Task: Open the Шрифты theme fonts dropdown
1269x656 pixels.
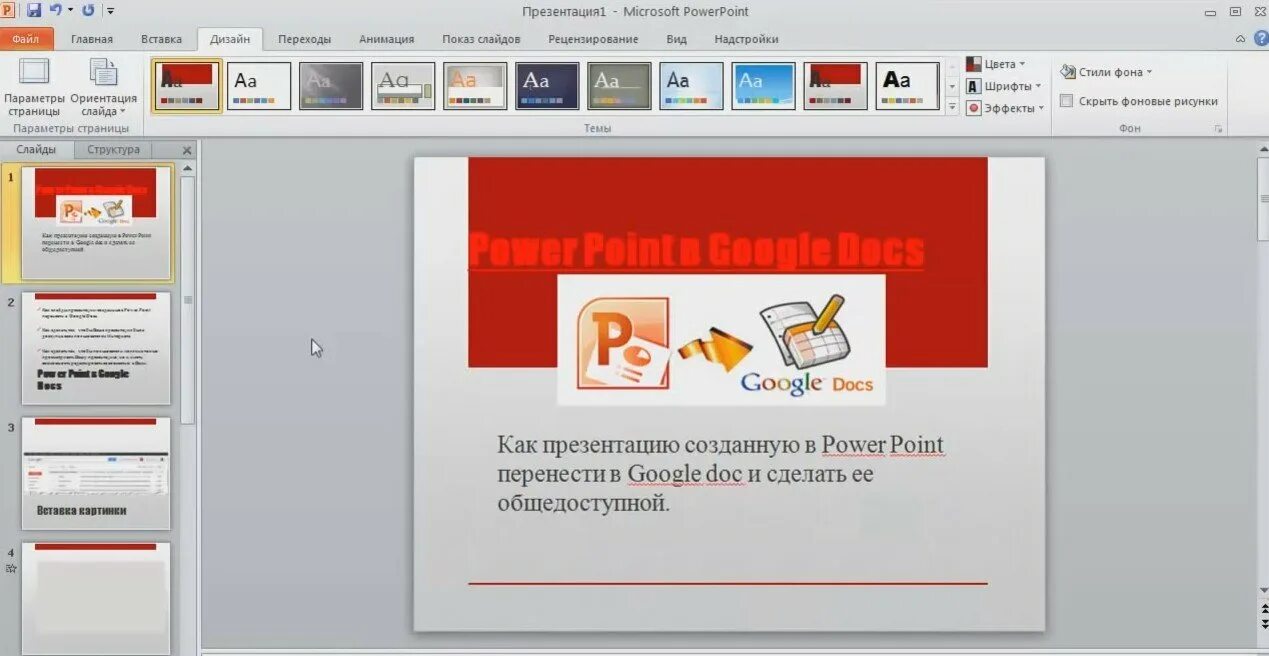Action: coord(1004,86)
